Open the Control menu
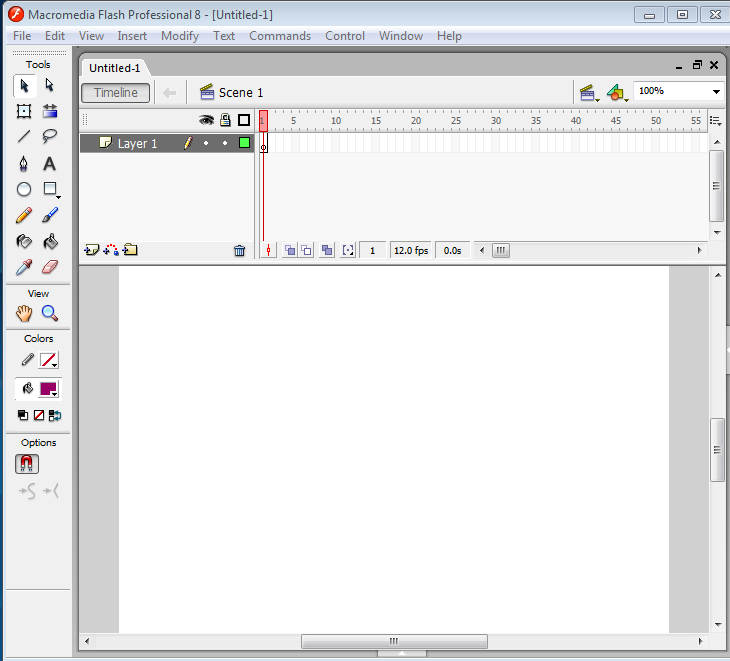Image resolution: width=730 pixels, height=661 pixels. [345, 36]
